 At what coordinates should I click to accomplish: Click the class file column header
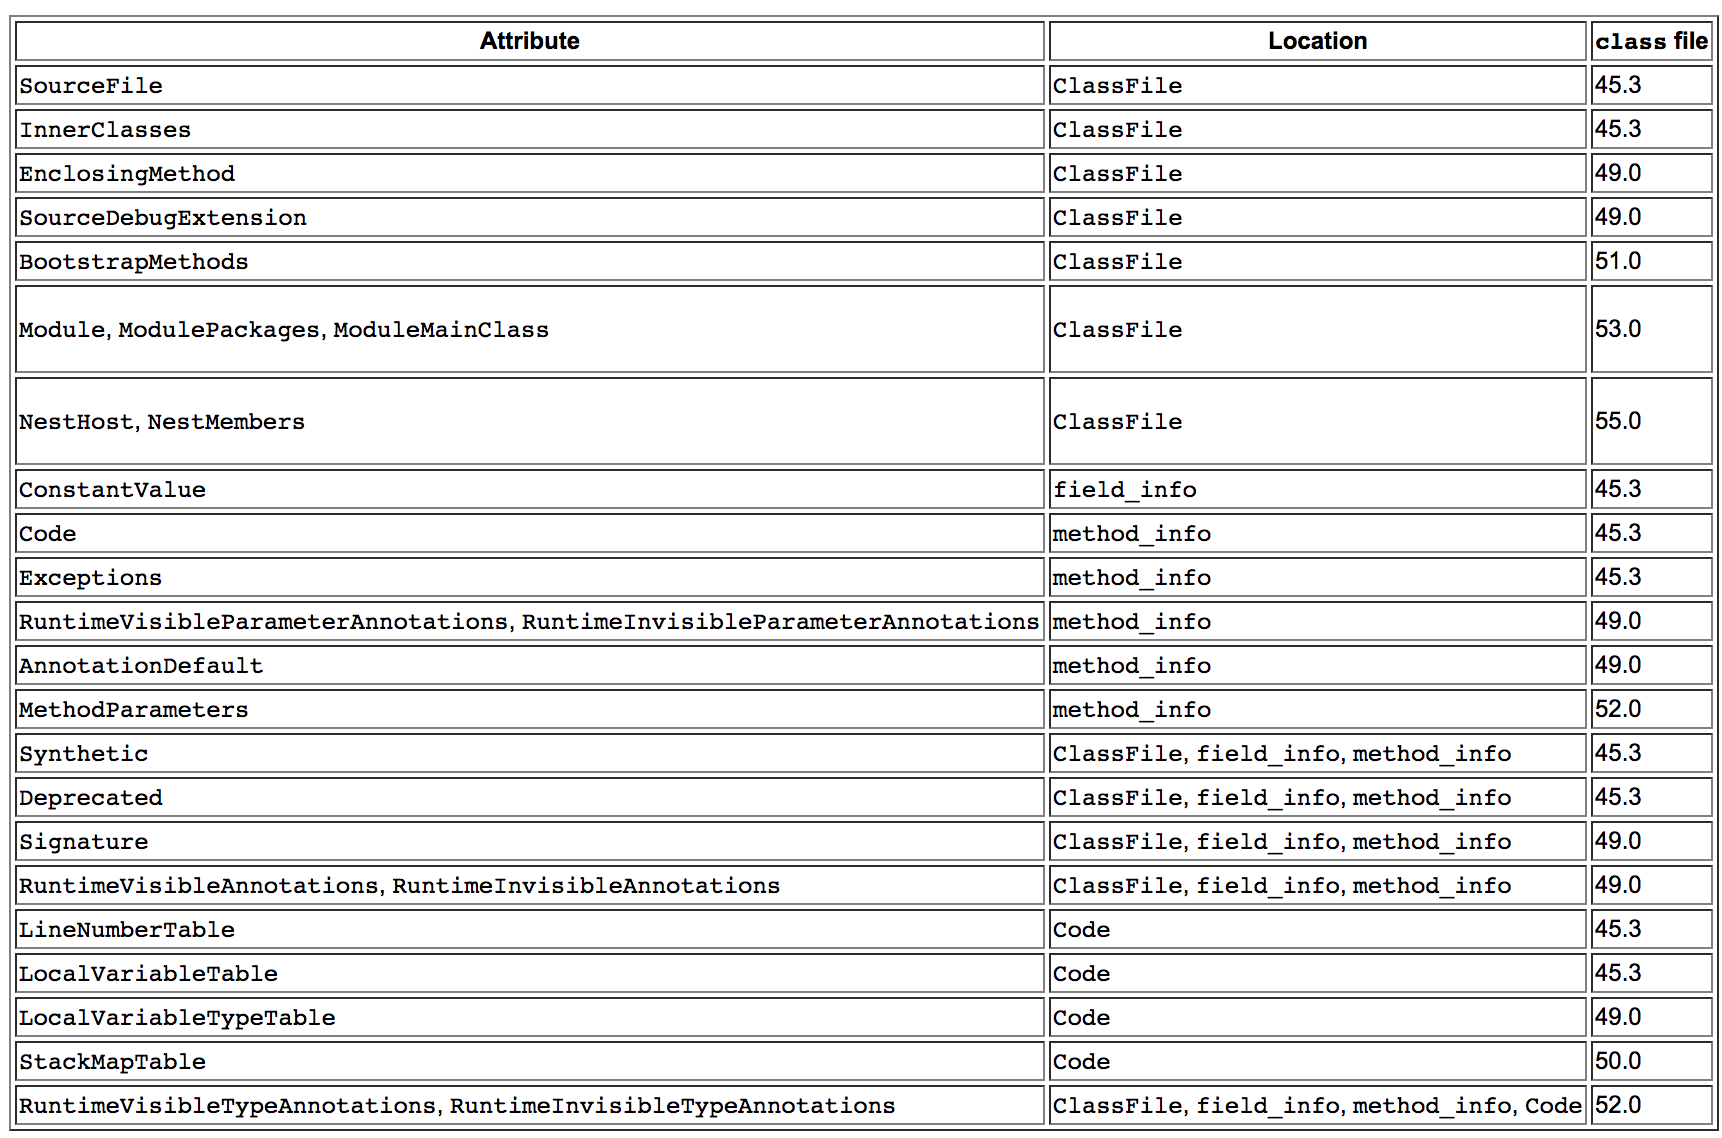click(x=1651, y=41)
